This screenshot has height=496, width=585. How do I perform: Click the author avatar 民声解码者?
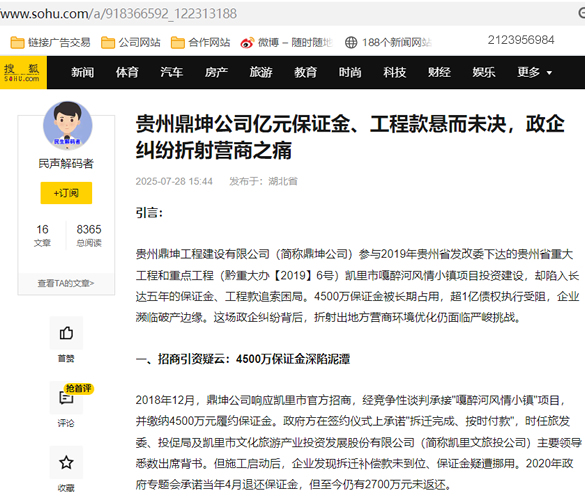coord(68,125)
